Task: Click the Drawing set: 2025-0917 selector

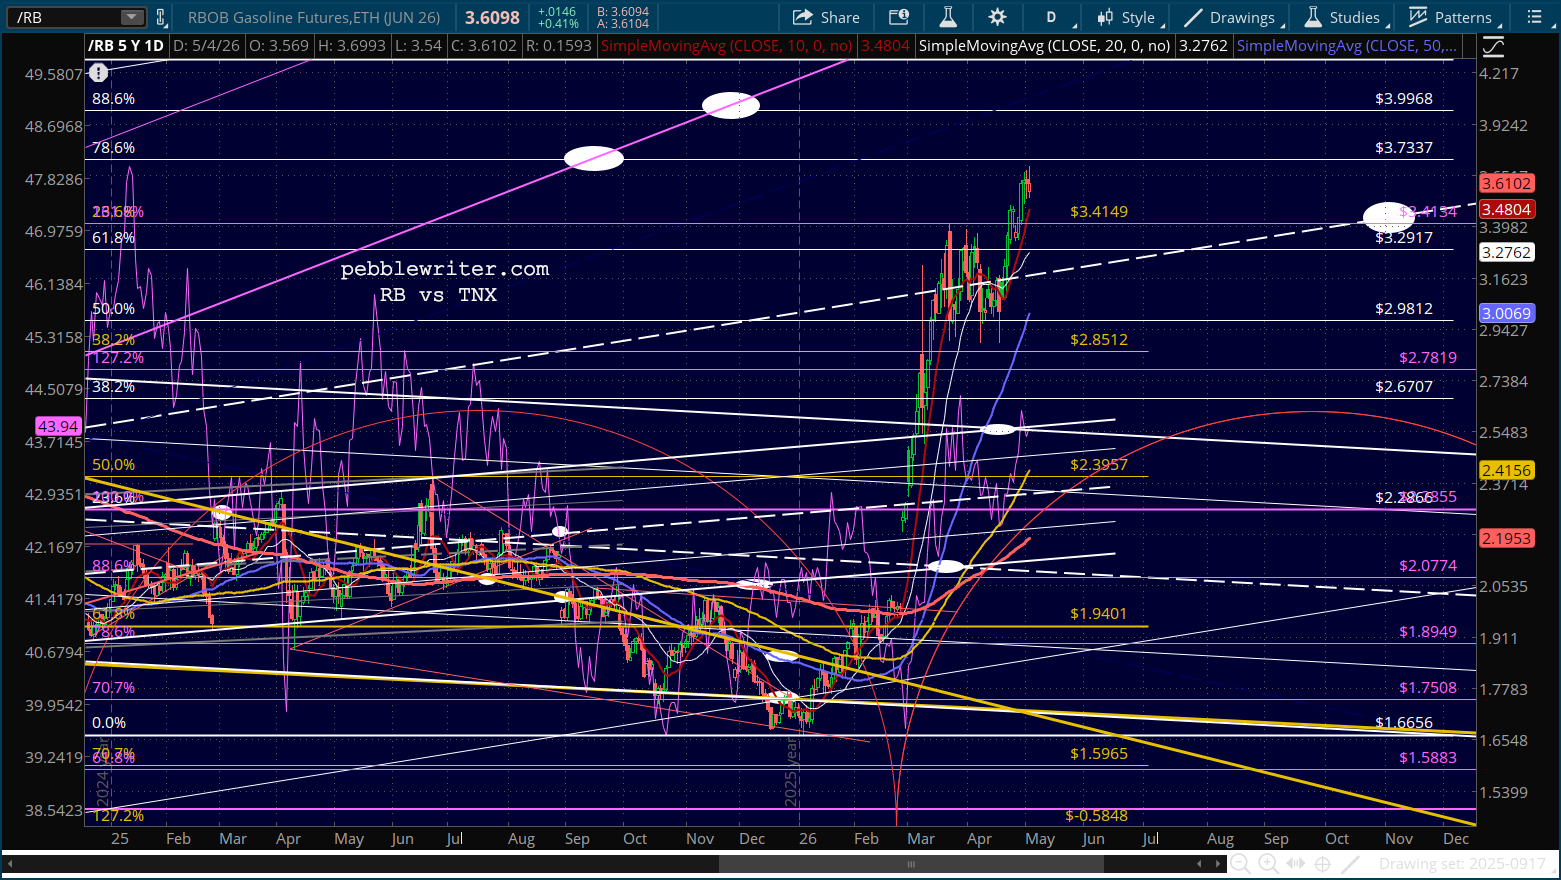Action: point(1463,864)
